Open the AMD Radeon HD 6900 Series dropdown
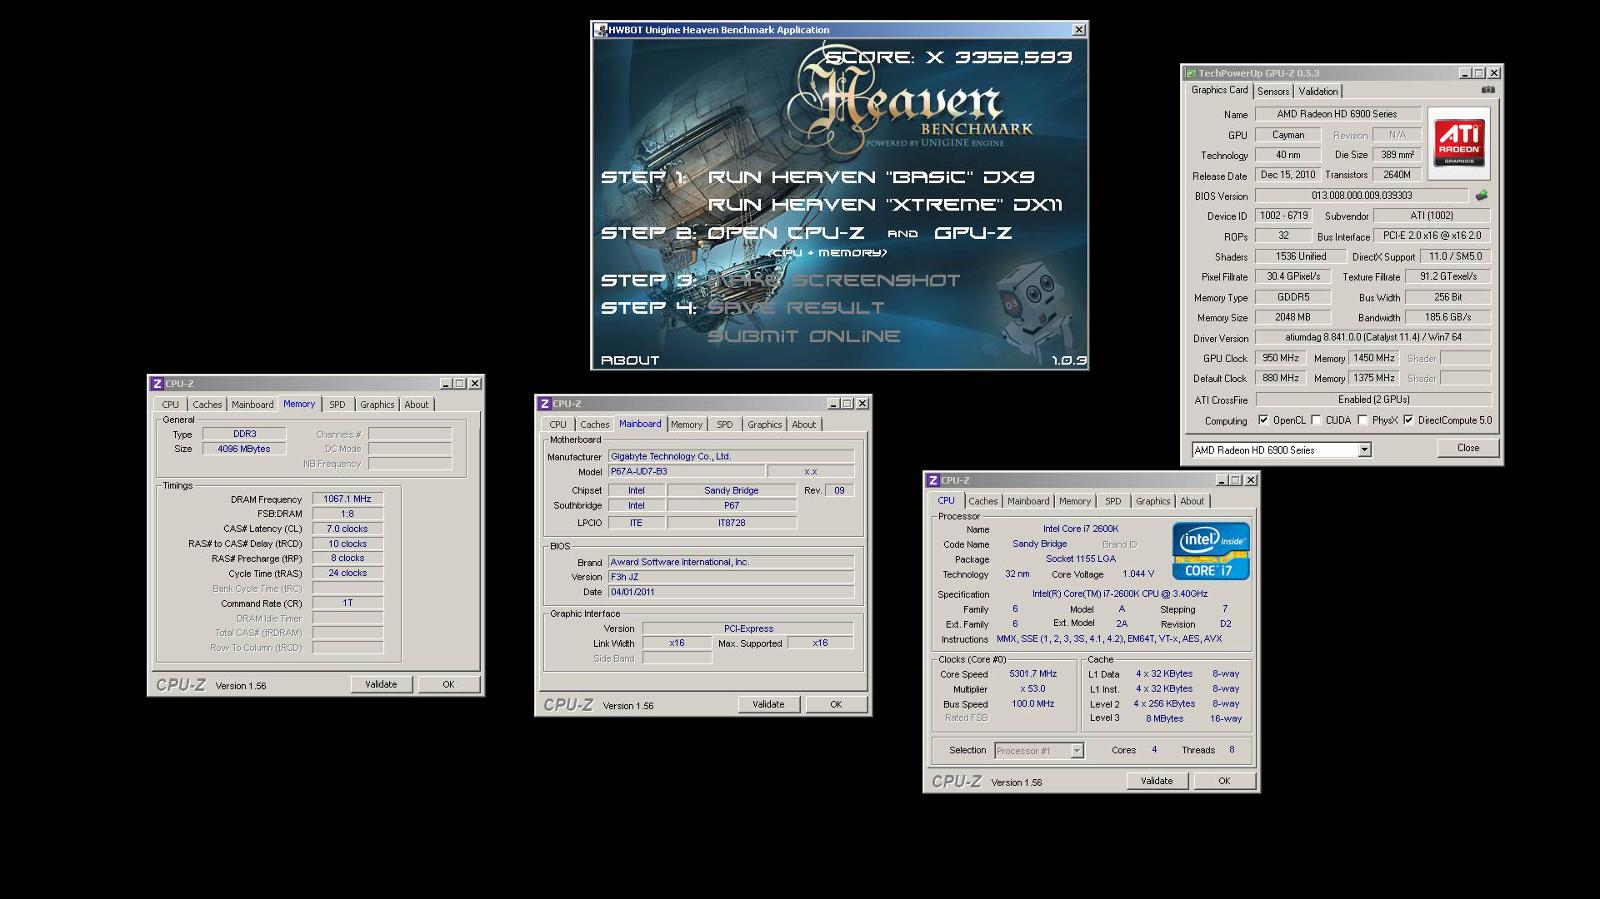The width and height of the screenshot is (1600, 899). 1364,450
